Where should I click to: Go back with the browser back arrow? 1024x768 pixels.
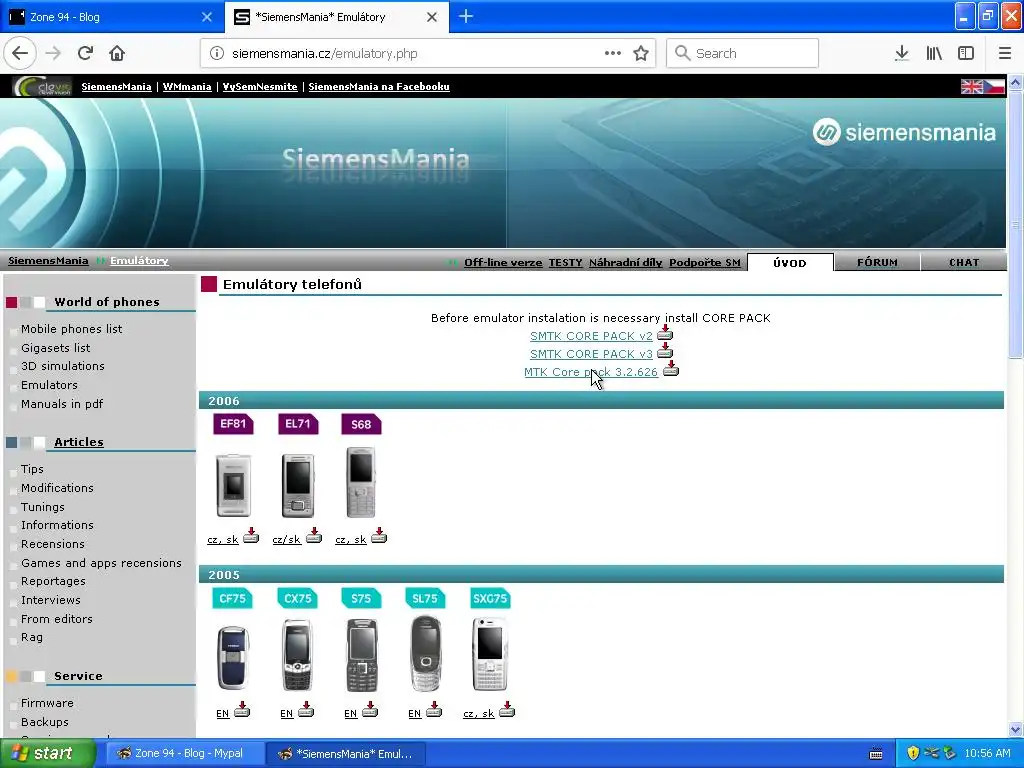pyautogui.click(x=20, y=54)
